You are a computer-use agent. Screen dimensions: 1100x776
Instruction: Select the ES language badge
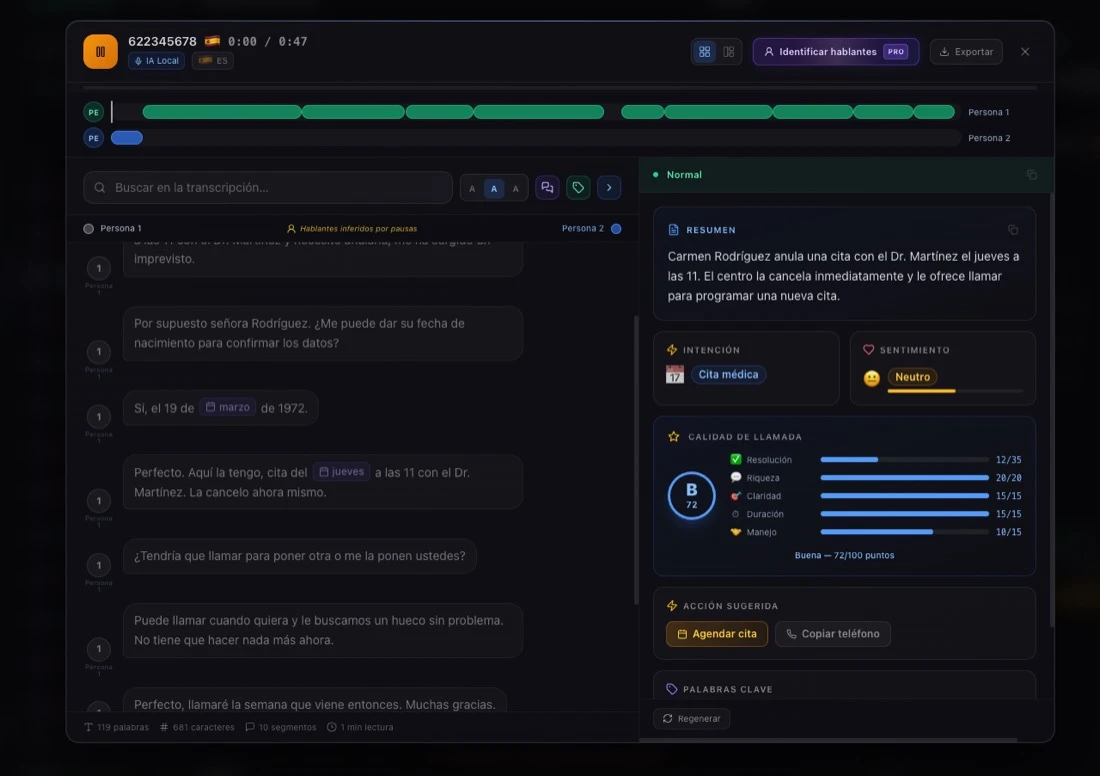[213, 61]
